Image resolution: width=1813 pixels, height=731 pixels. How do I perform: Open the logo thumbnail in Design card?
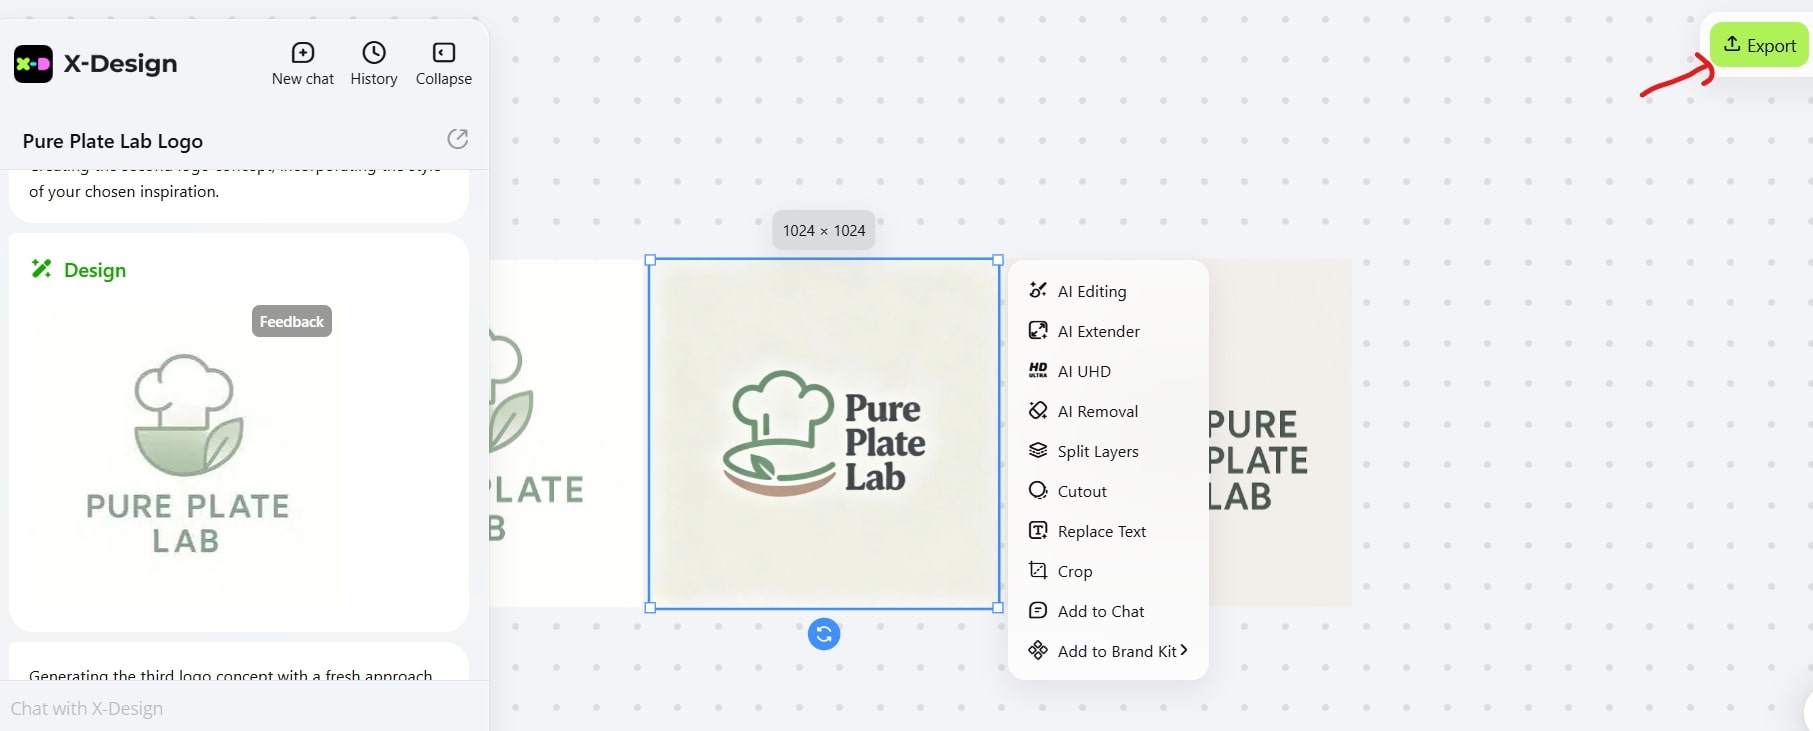tap(187, 455)
